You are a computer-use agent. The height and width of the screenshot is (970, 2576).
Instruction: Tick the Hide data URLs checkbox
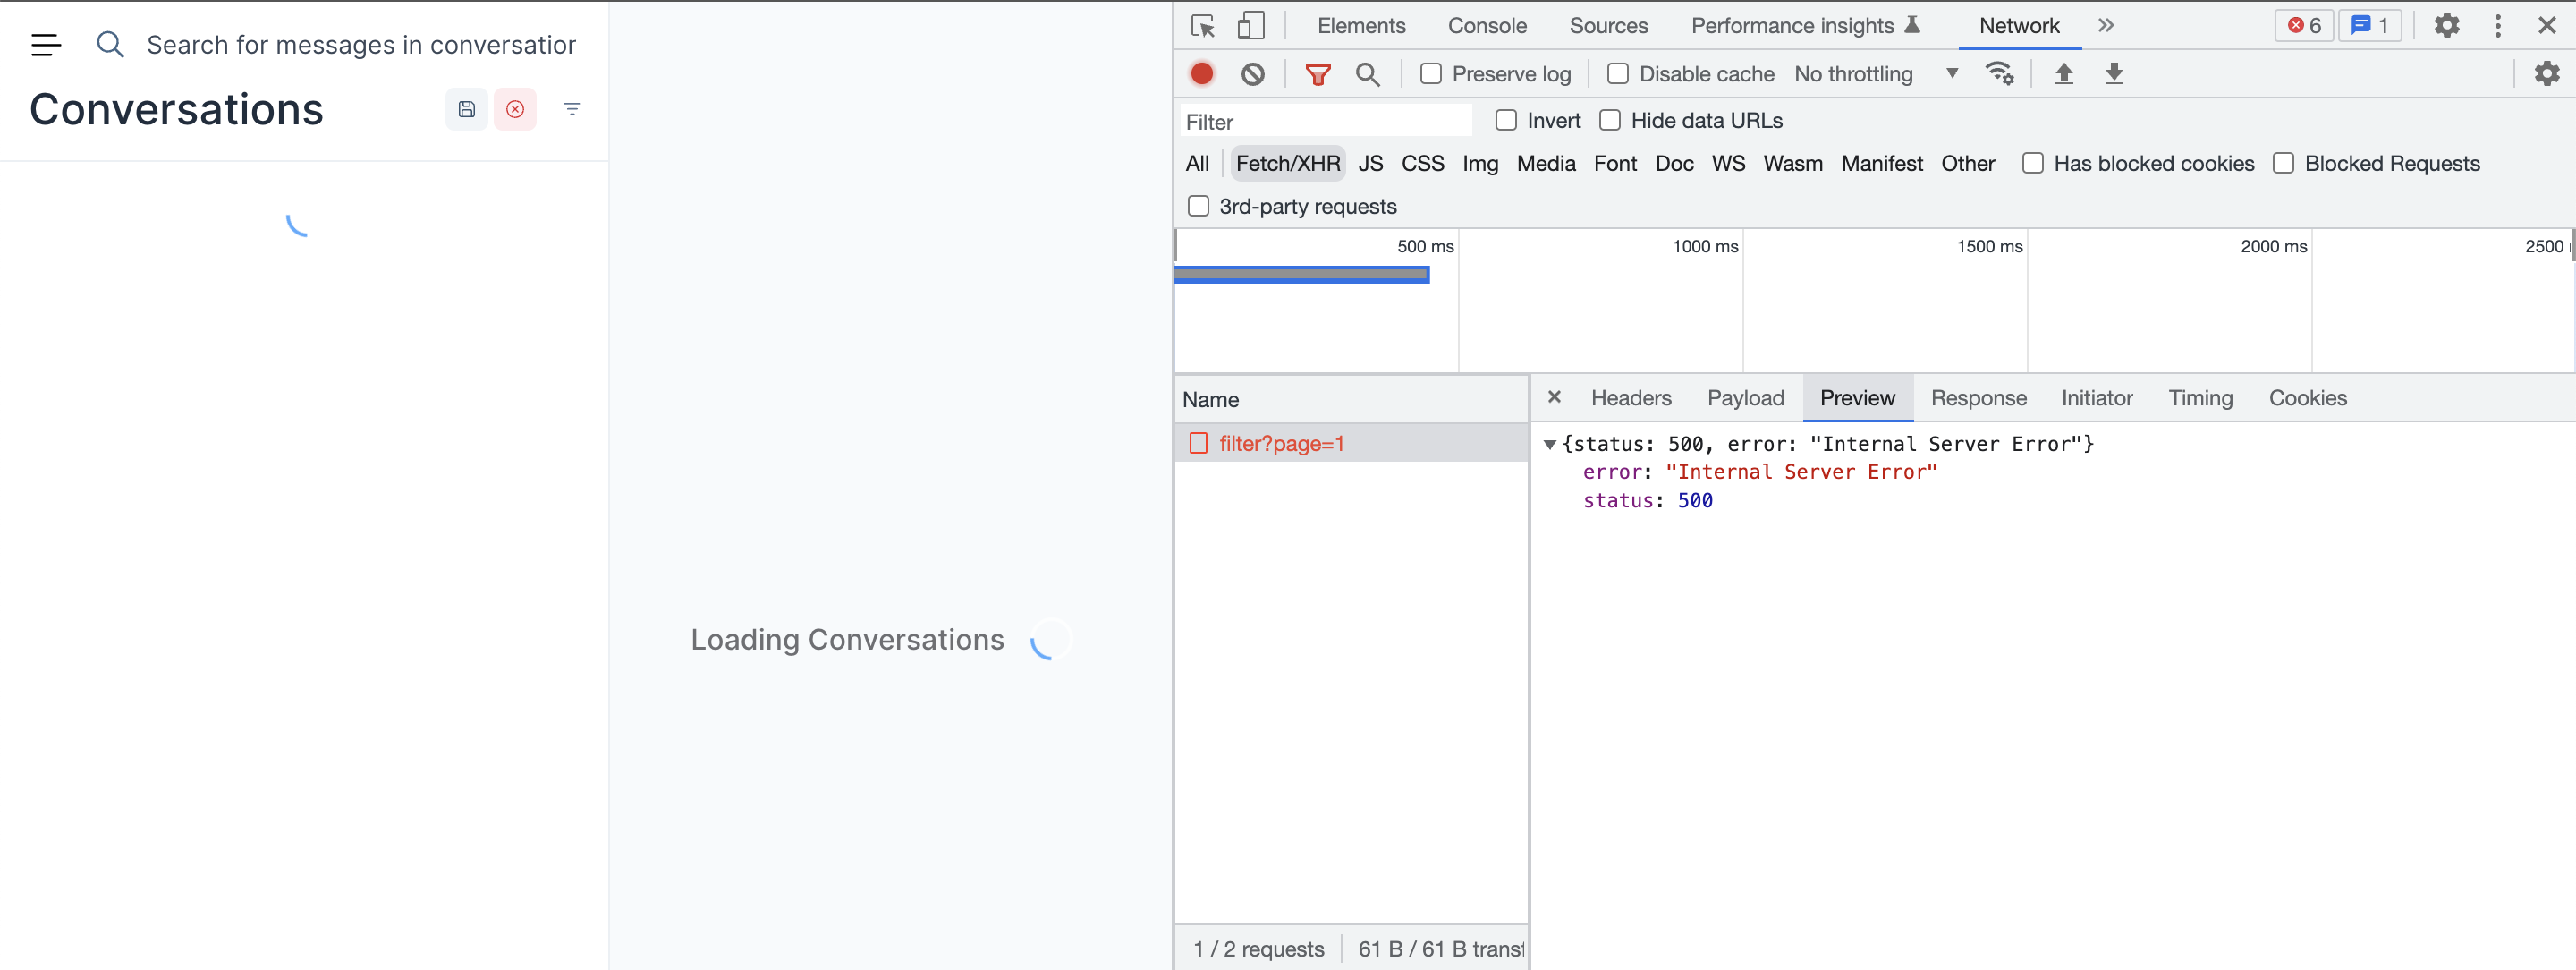1610,121
